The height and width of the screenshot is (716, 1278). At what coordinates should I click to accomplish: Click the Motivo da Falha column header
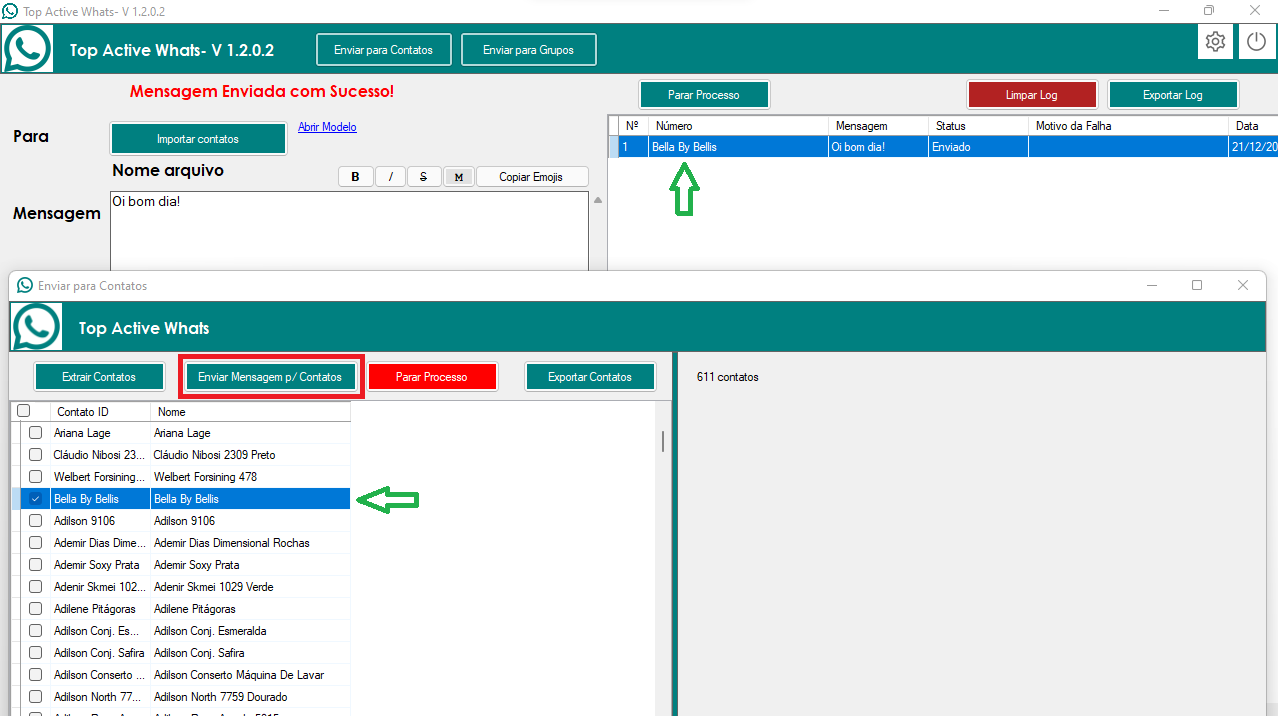click(1129, 126)
